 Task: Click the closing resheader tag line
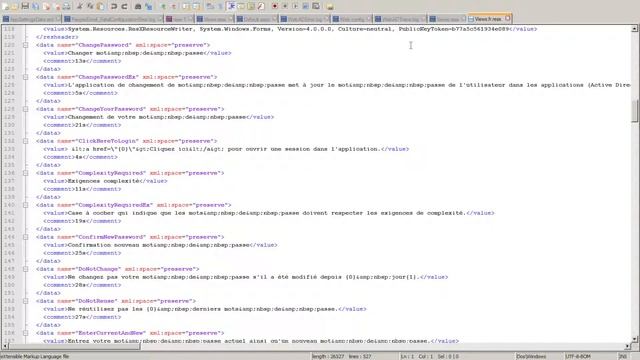click(57, 37)
